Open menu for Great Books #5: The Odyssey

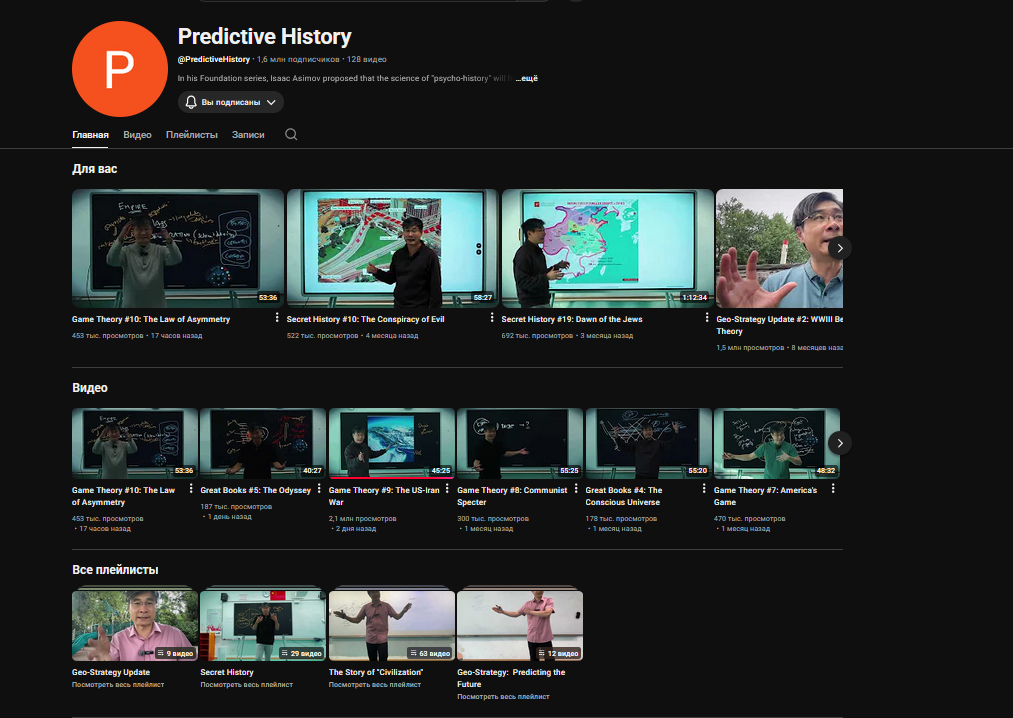pos(319,489)
